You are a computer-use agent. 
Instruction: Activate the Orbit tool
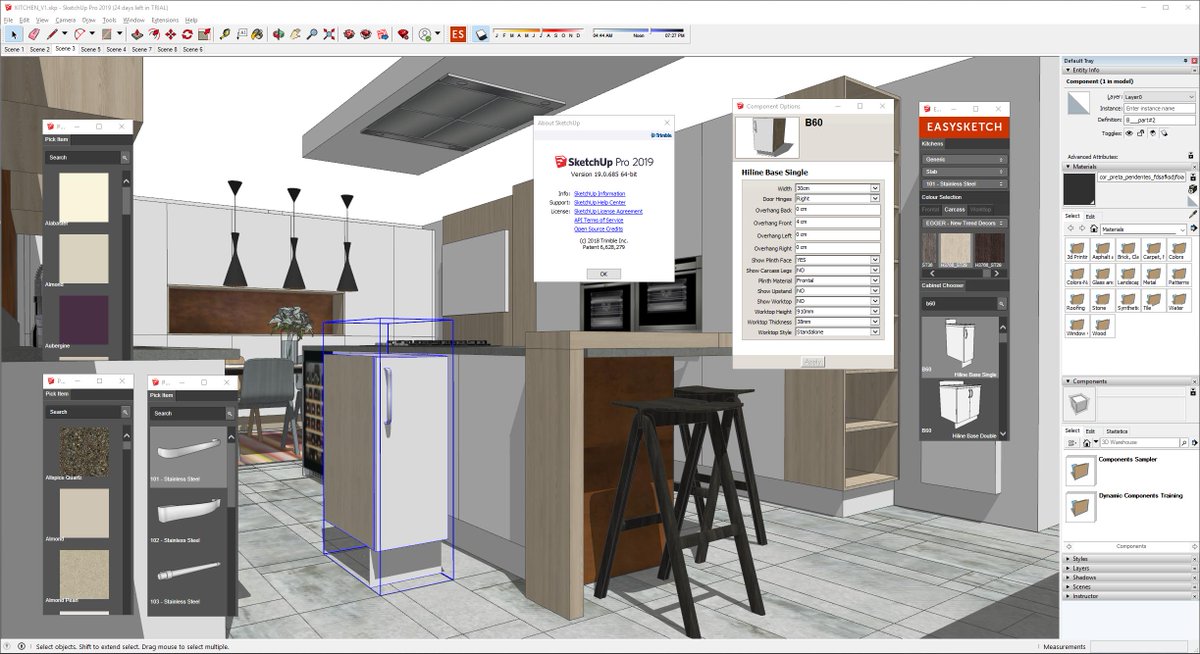coord(278,34)
